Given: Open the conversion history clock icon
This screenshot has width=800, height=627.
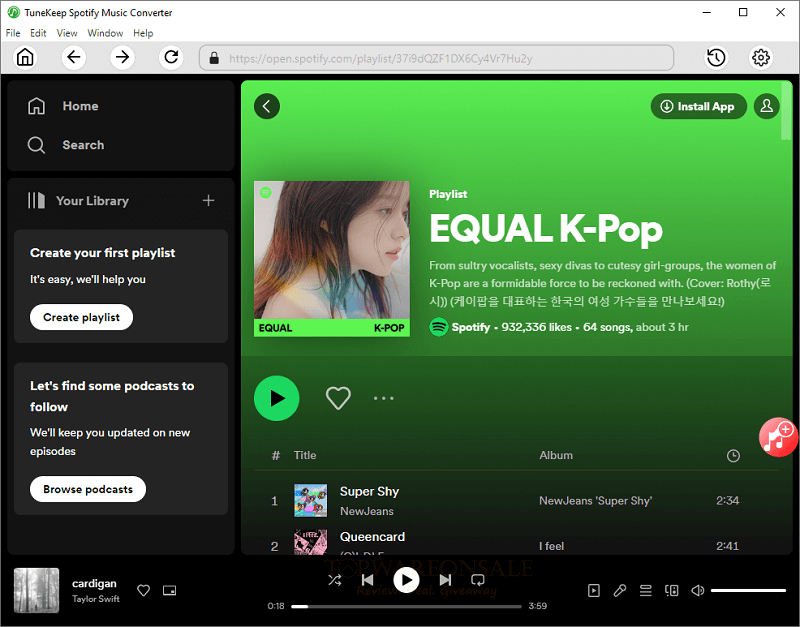Looking at the screenshot, I should (716, 57).
